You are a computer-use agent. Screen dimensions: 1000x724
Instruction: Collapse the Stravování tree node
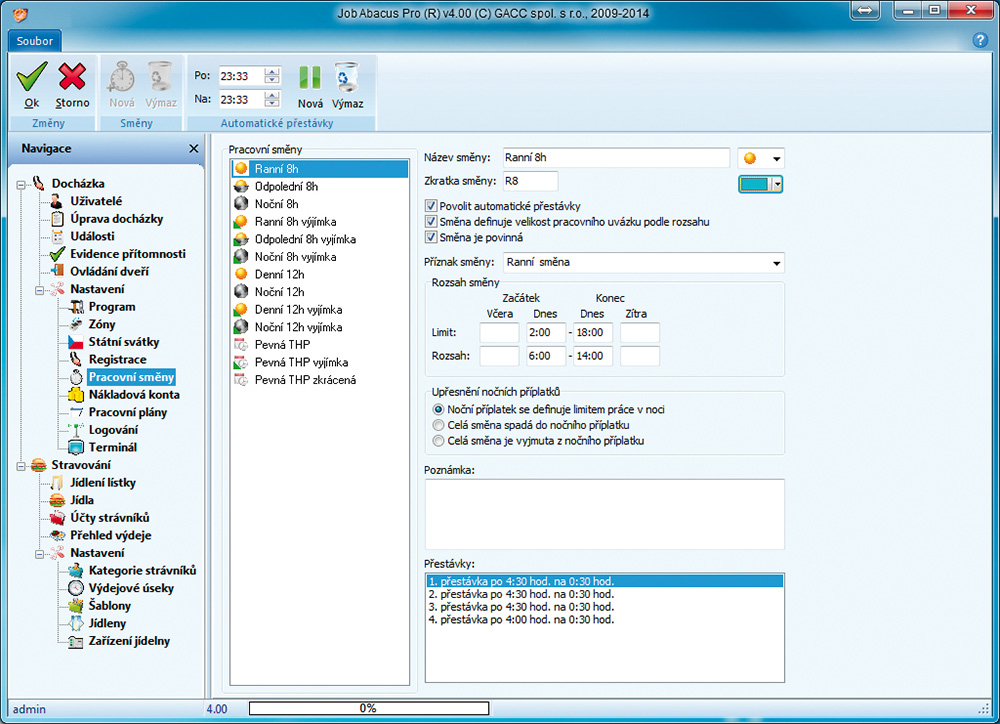pyautogui.click(x=21, y=466)
